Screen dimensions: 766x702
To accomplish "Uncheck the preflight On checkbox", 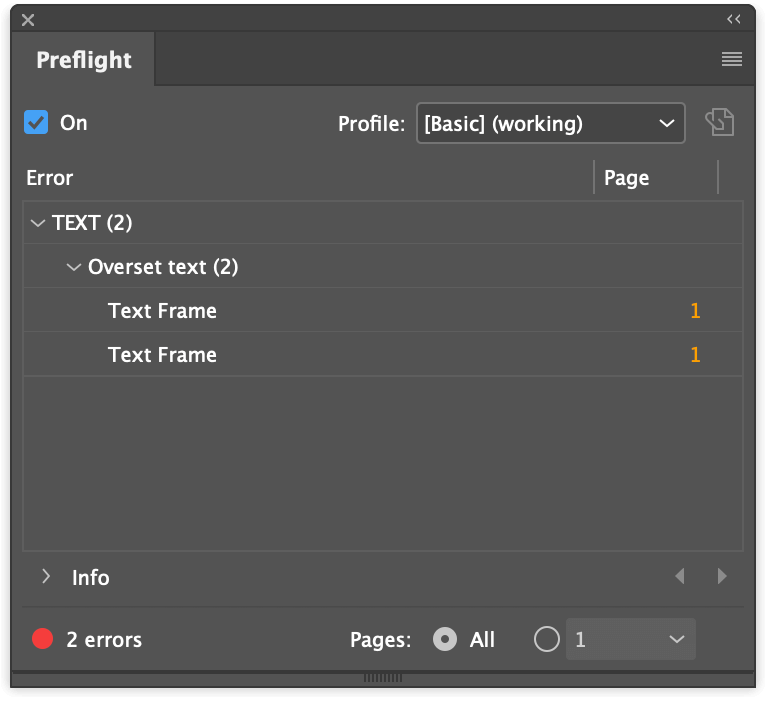I will [x=36, y=122].
